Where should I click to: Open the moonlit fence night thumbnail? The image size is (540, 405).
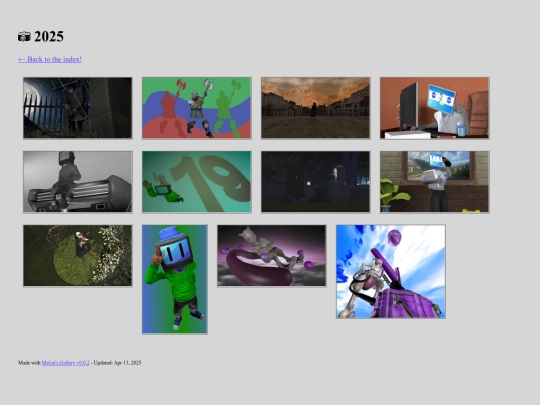(x=77, y=108)
